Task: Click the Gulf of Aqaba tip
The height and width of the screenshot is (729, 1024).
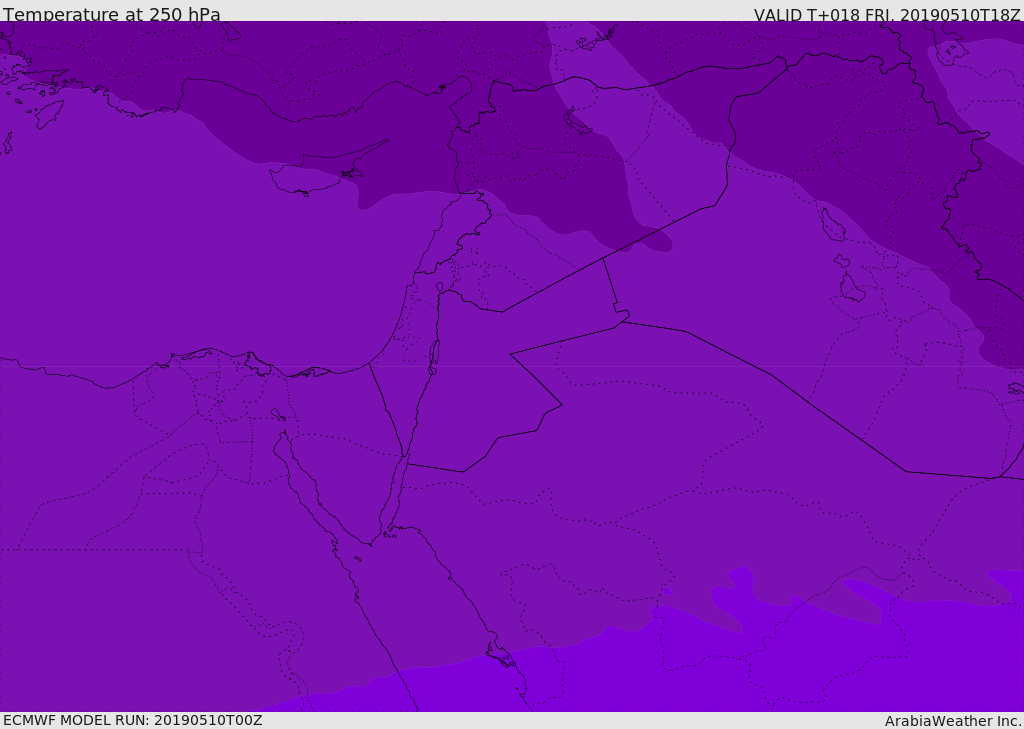Action: click(406, 457)
